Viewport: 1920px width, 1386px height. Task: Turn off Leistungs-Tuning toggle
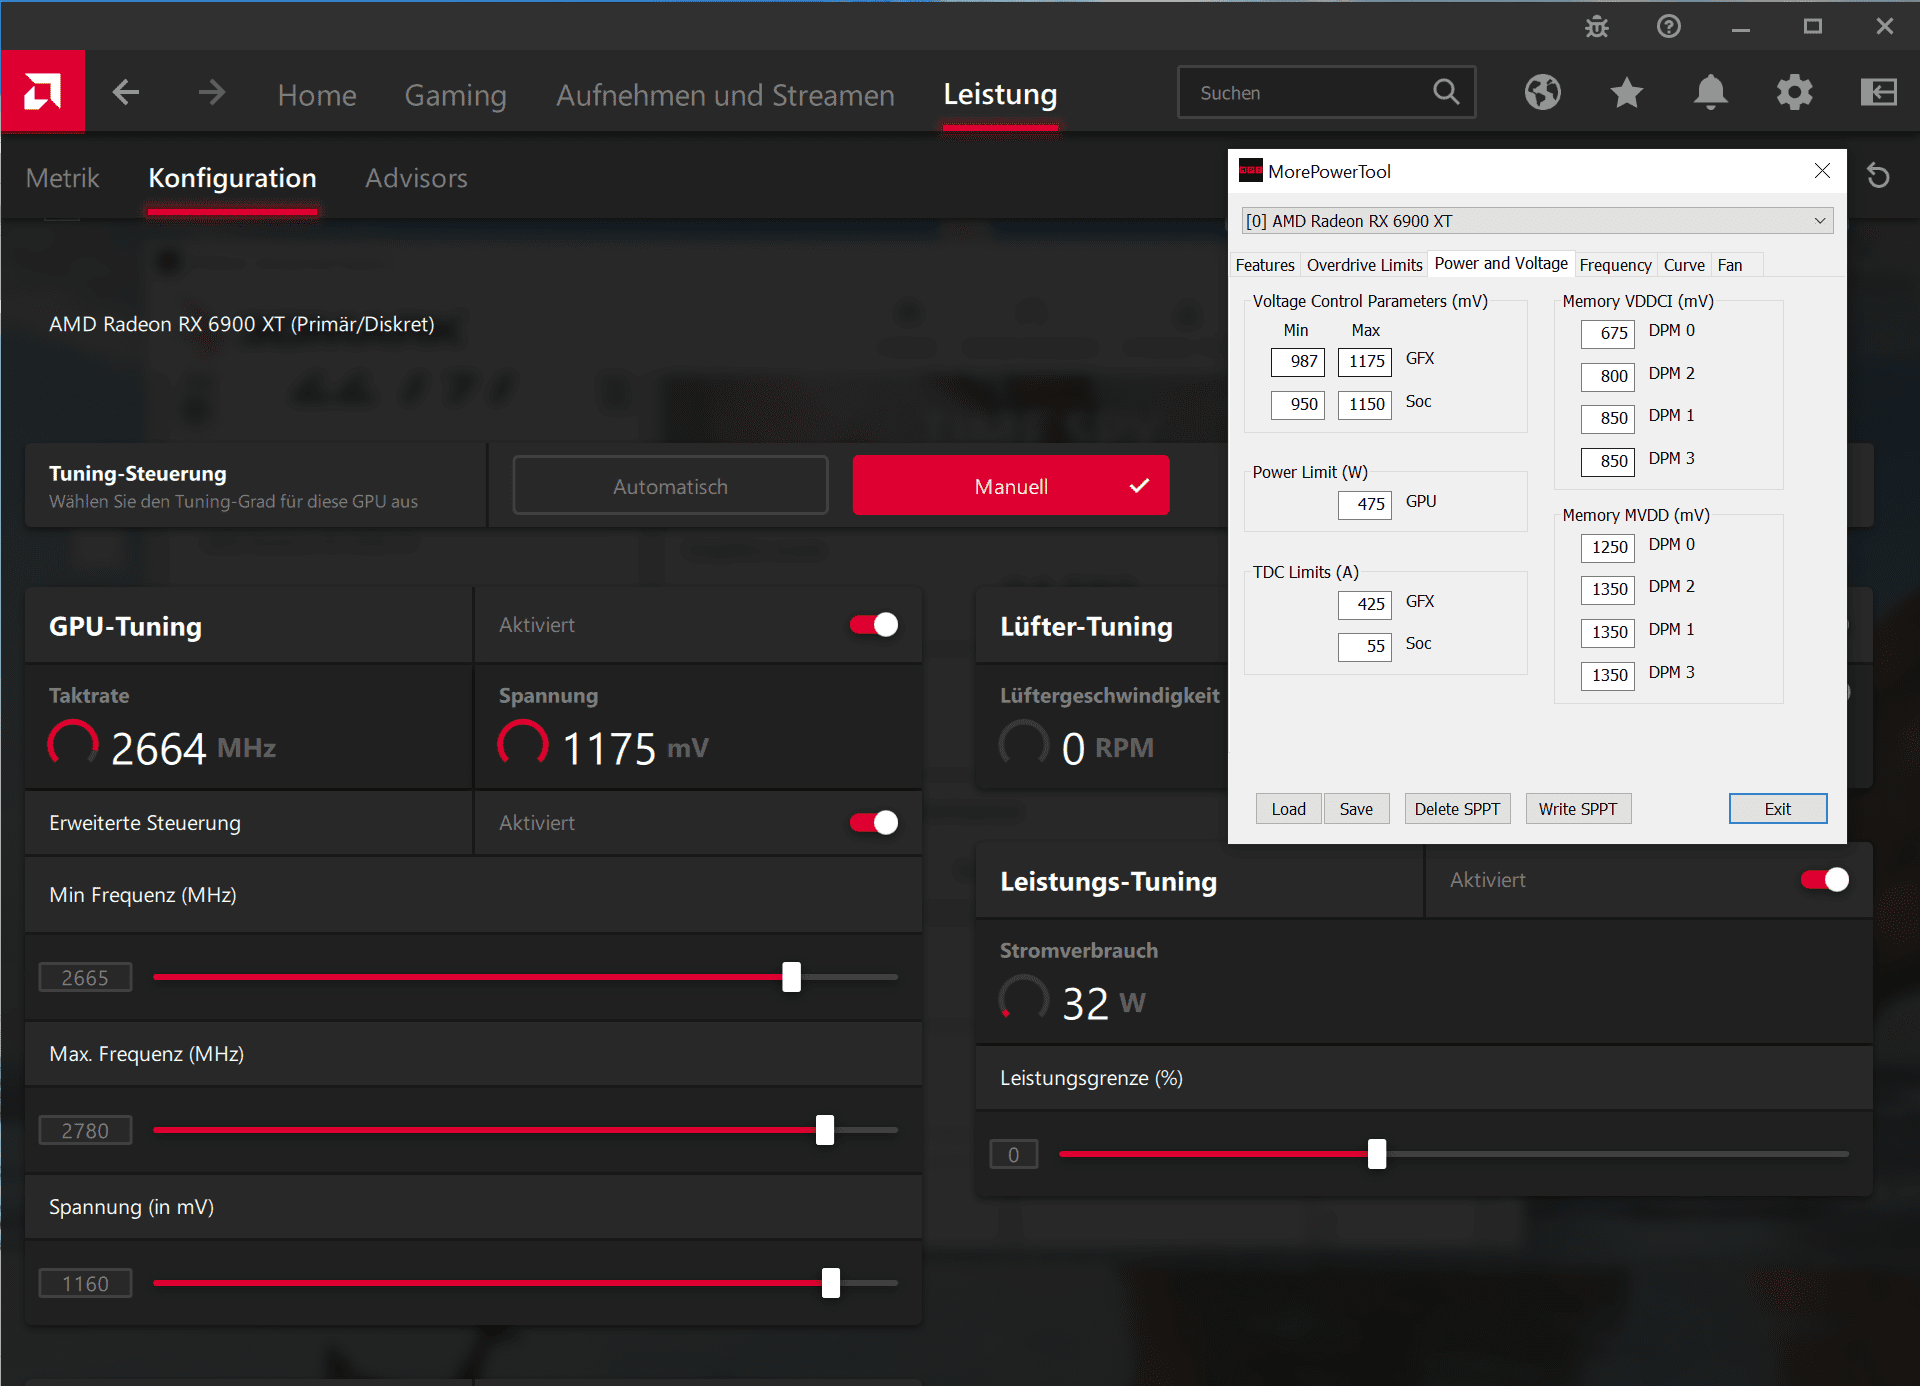1824,880
